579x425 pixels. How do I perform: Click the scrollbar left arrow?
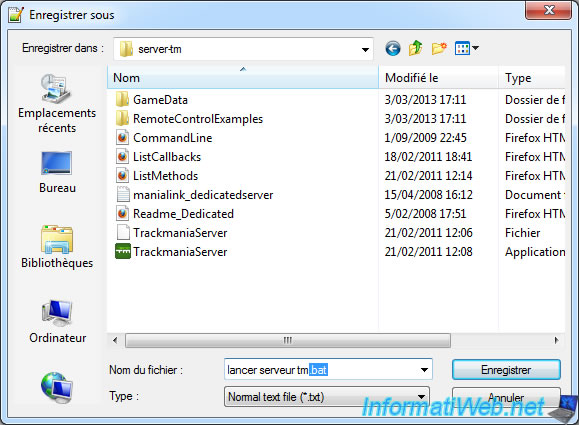click(115, 340)
